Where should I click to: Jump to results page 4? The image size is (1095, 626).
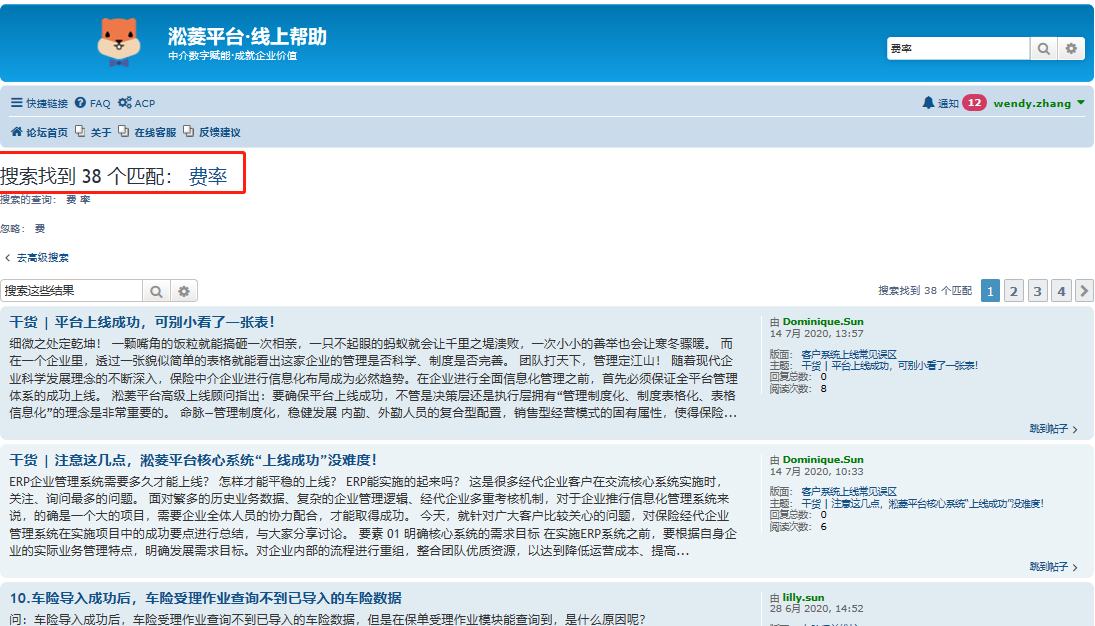pos(1061,291)
